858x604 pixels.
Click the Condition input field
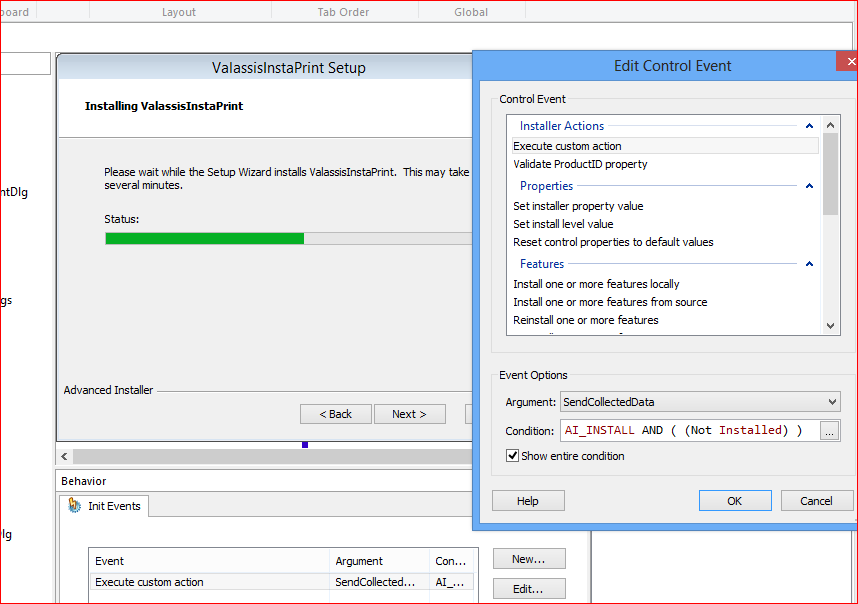coord(688,431)
